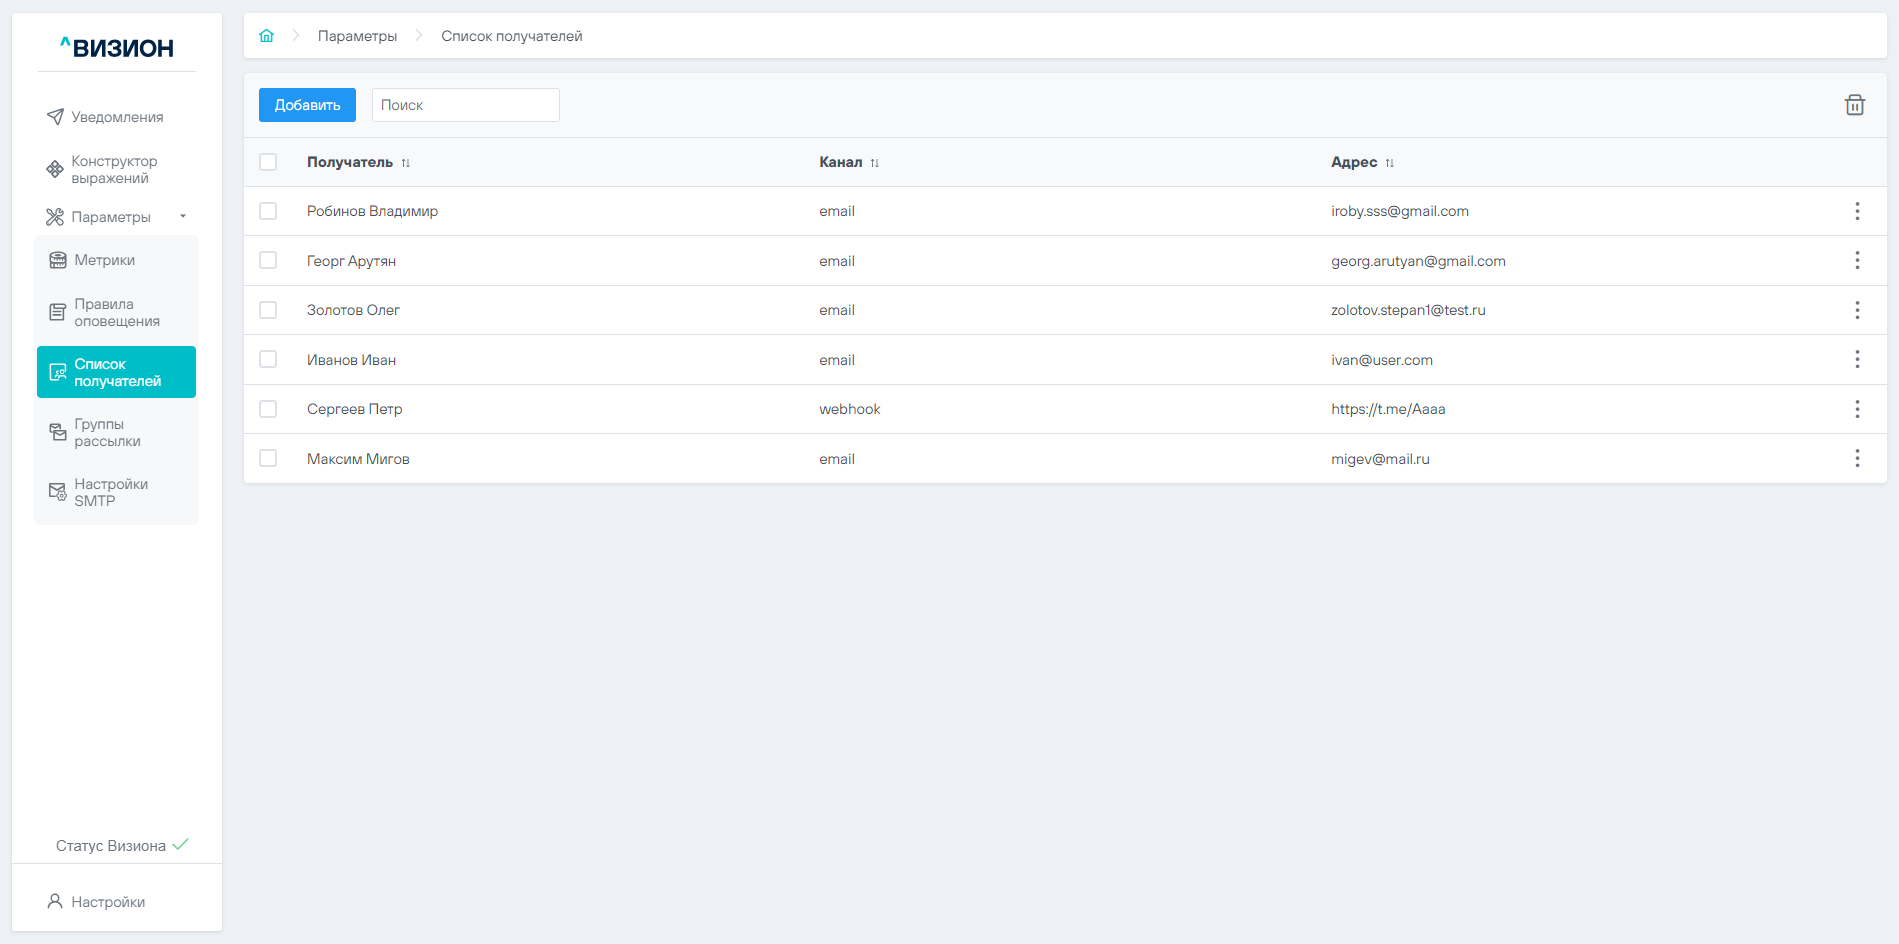Sort by Получатель column sort icon

pos(406,163)
